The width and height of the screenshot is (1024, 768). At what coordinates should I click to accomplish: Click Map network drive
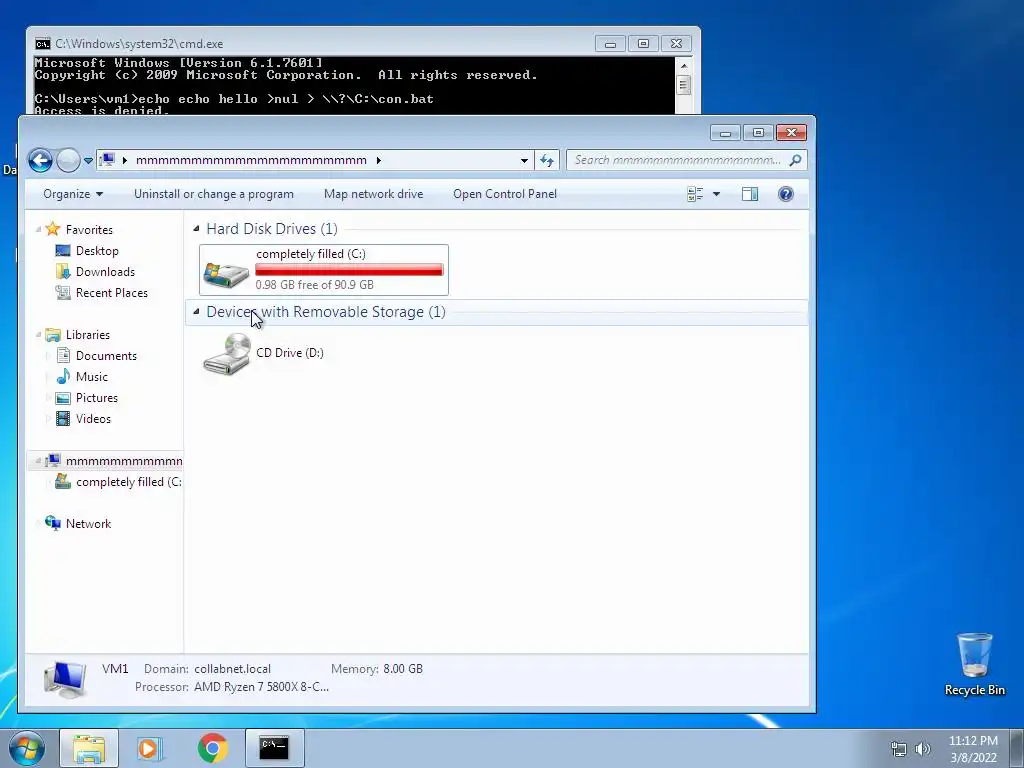click(374, 194)
